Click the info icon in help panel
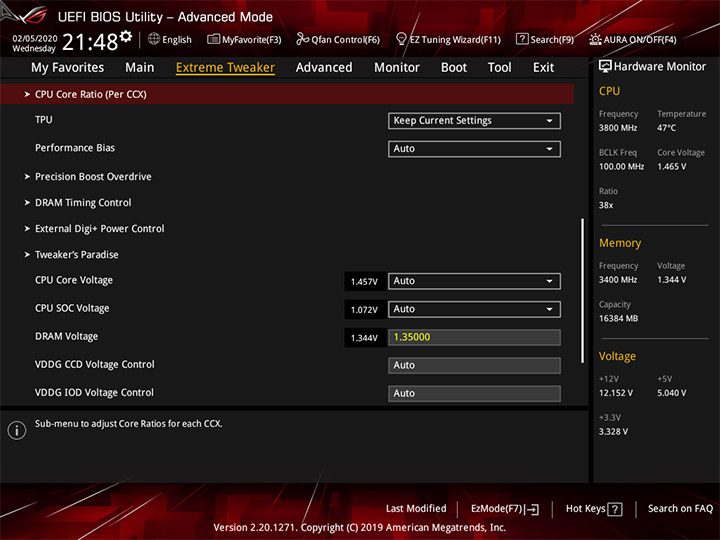This screenshot has height=540, width=720. coord(17,430)
